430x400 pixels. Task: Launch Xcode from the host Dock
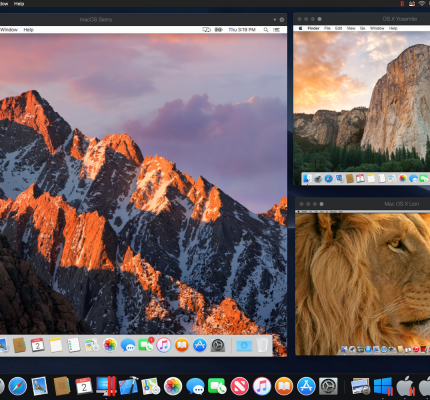(128, 386)
